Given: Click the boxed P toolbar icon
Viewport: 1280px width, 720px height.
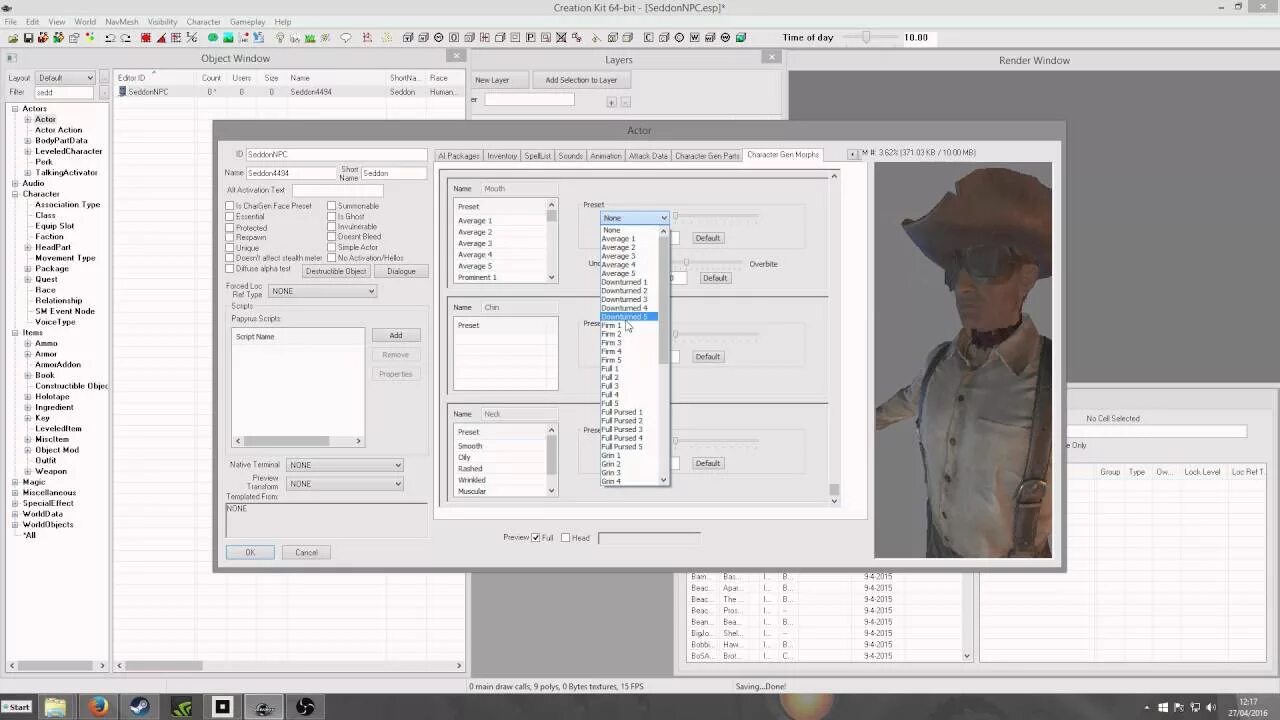Looking at the screenshot, I should click(x=530, y=38).
